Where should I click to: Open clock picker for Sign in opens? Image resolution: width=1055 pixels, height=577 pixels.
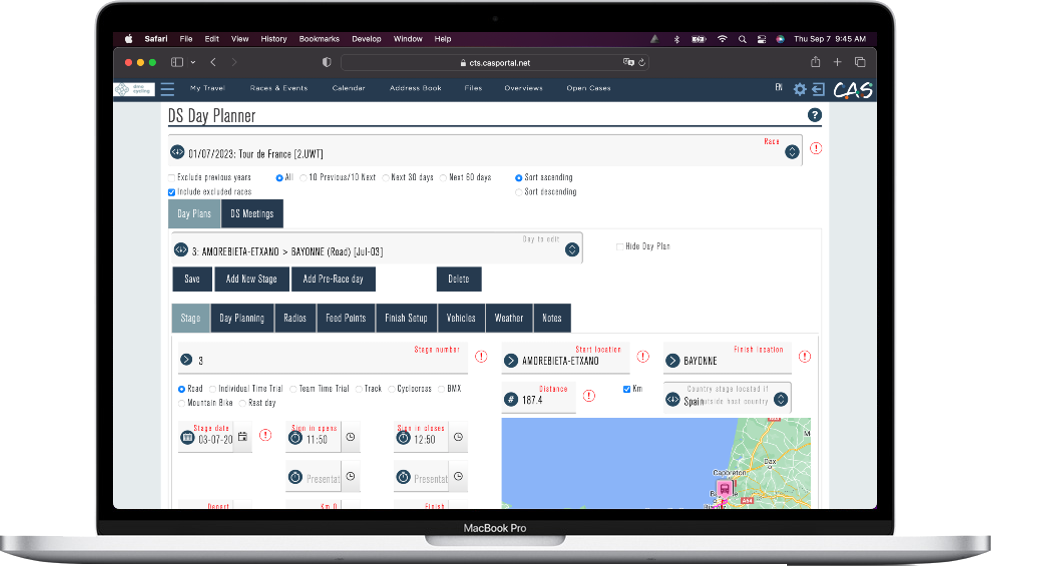pyautogui.click(x=351, y=437)
